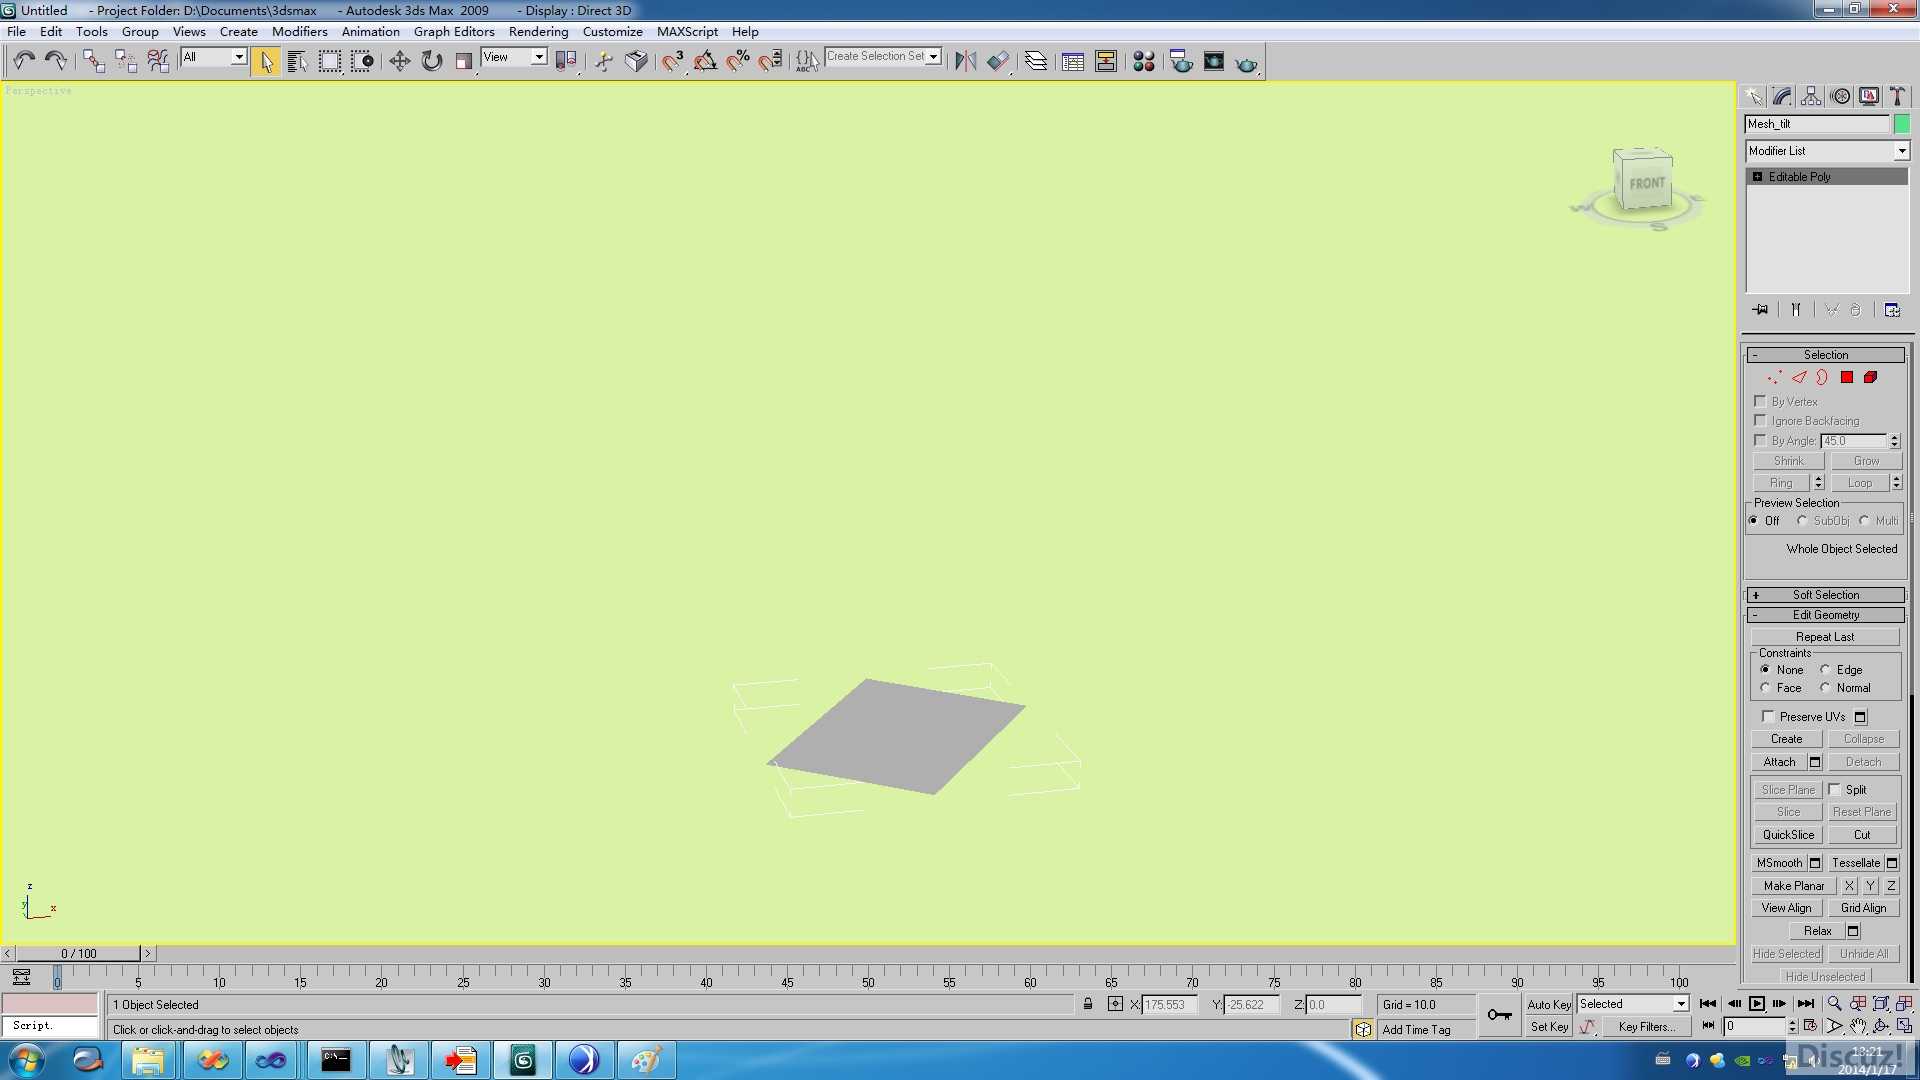Screen dimensions: 1920x1080
Task: Collapse the Selection rollout
Action: tap(1825, 355)
